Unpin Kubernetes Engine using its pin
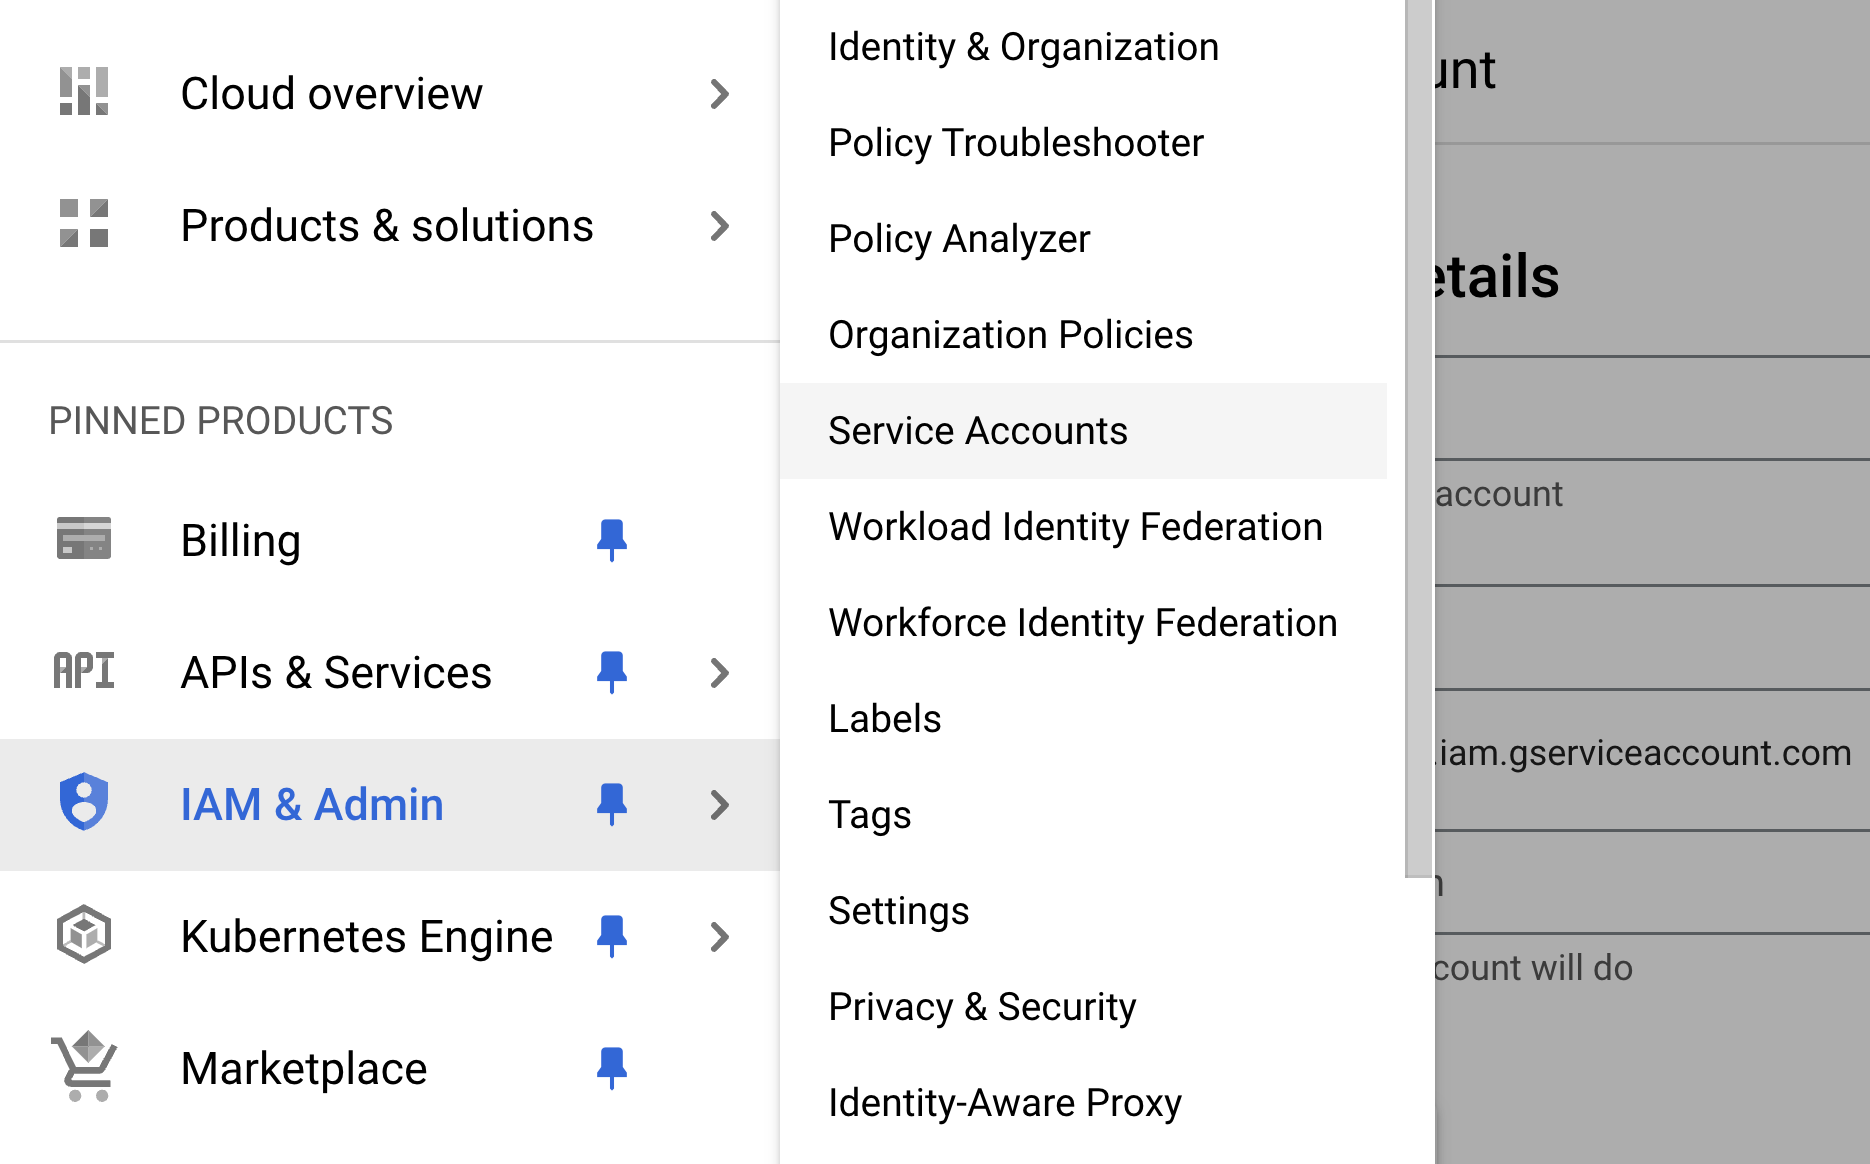The height and width of the screenshot is (1164, 1870). (612, 936)
